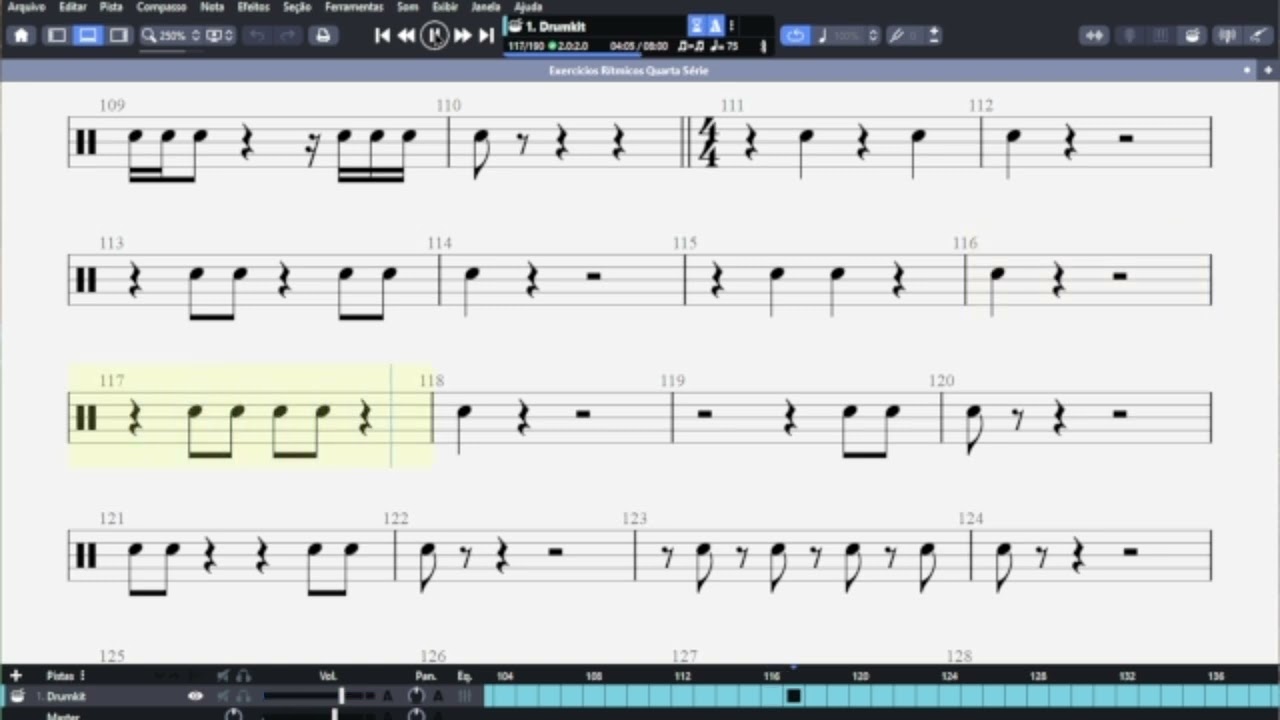Show the drums view icon
Image resolution: width=1280 pixels, height=720 pixels.
click(1192, 36)
